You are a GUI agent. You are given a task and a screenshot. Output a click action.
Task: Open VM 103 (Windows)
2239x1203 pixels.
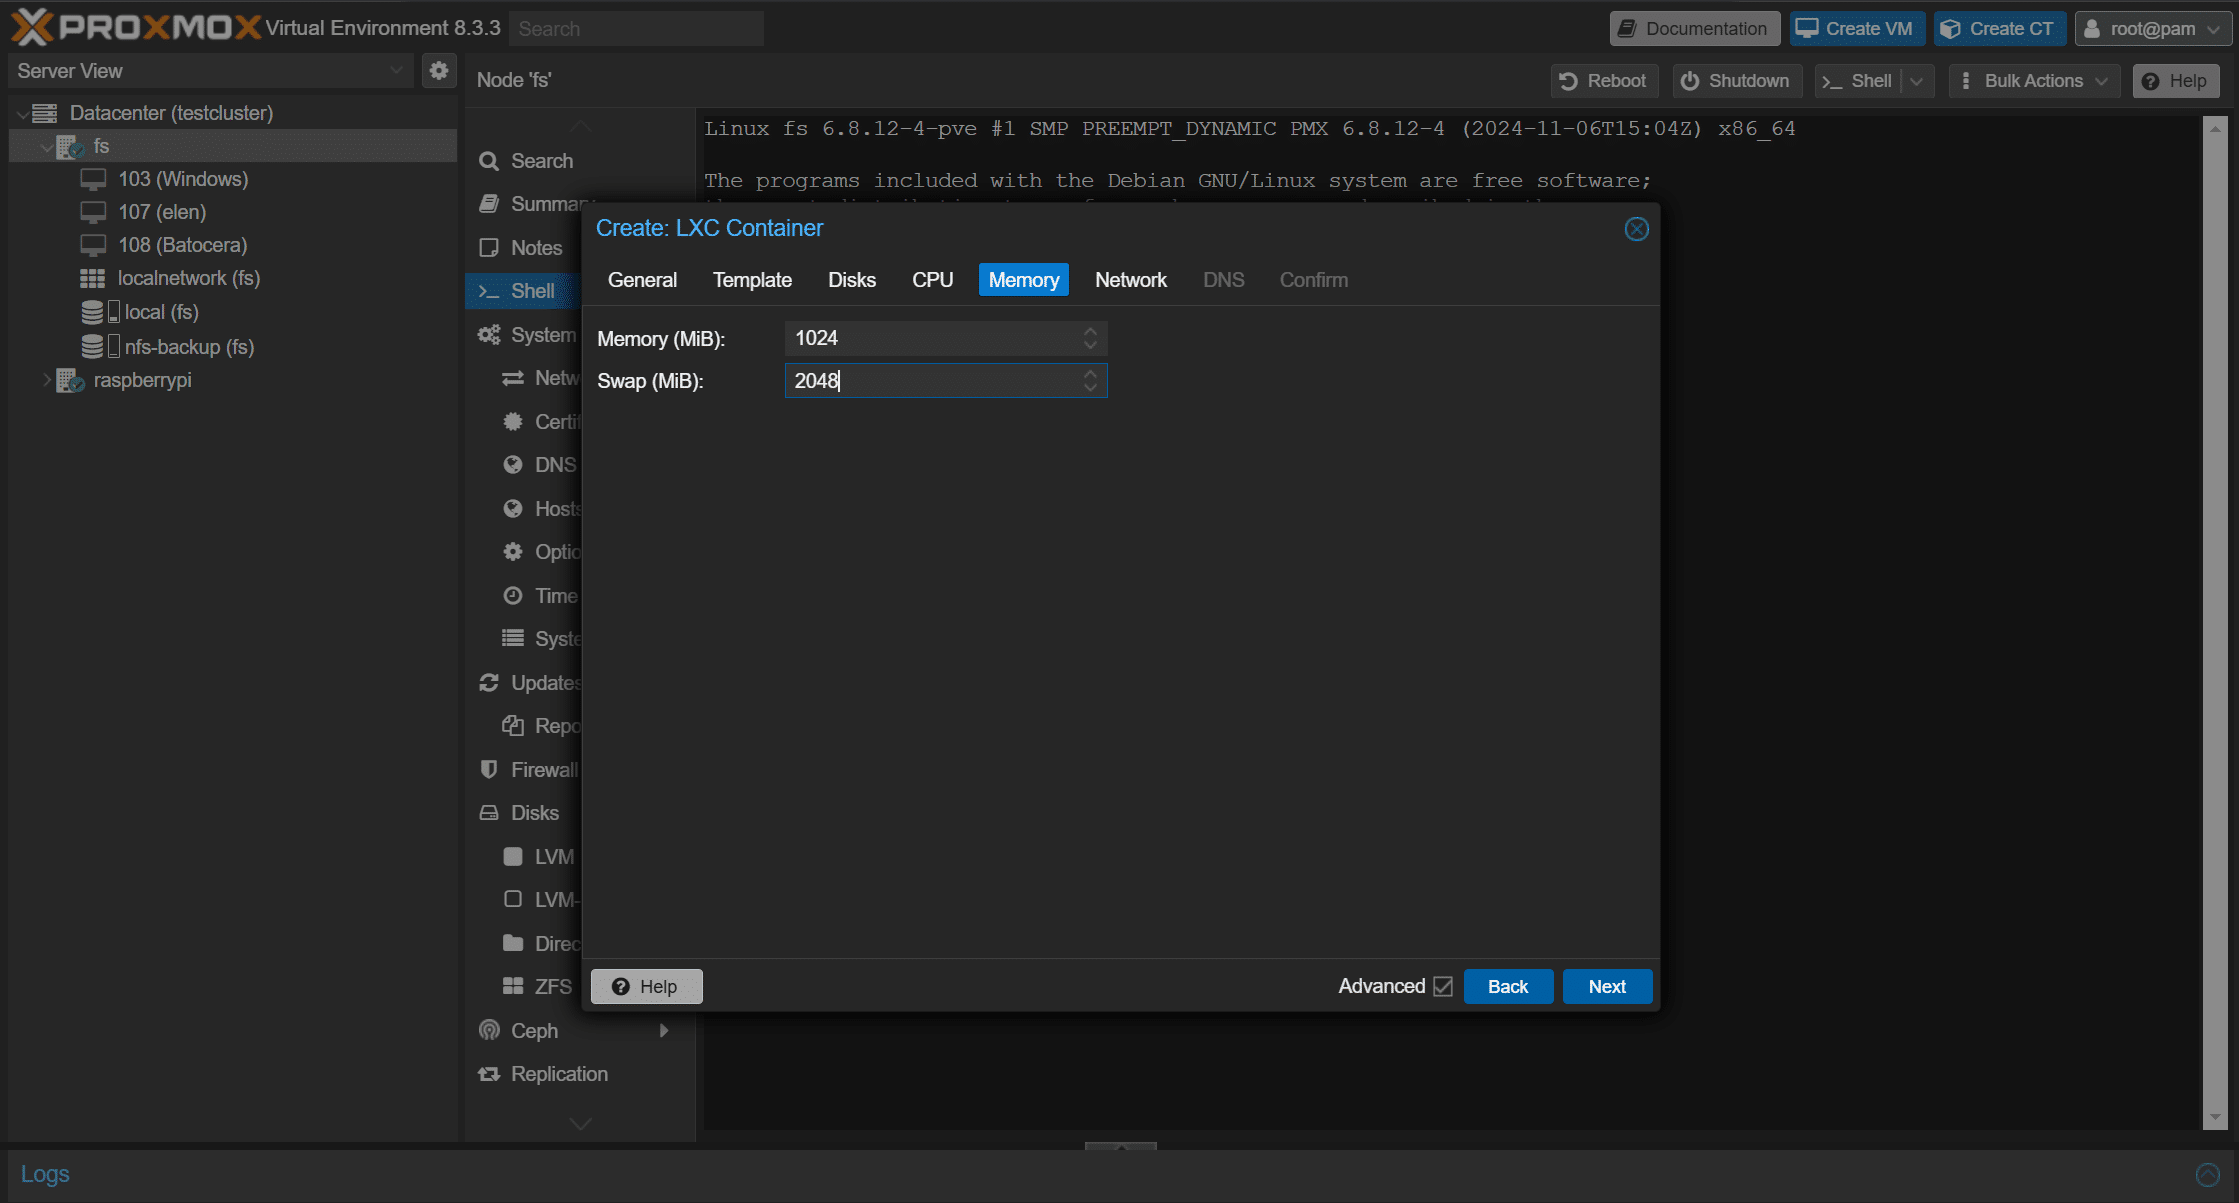tap(183, 179)
